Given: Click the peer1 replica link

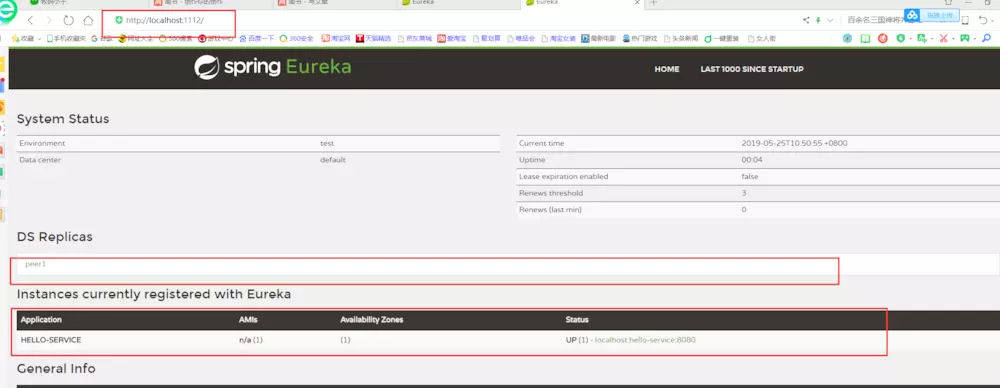Looking at the screenshot, I should pos(36,264).
